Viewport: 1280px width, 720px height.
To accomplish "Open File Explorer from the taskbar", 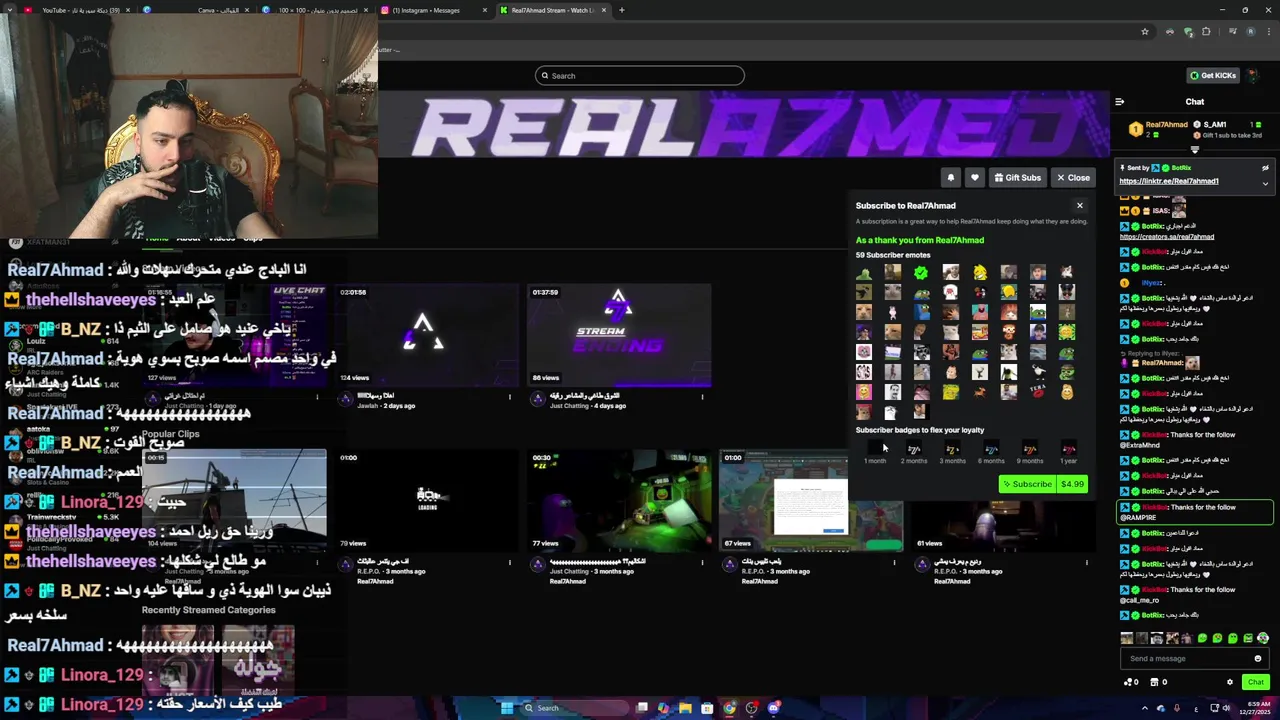I will click(x=685, y=708).
